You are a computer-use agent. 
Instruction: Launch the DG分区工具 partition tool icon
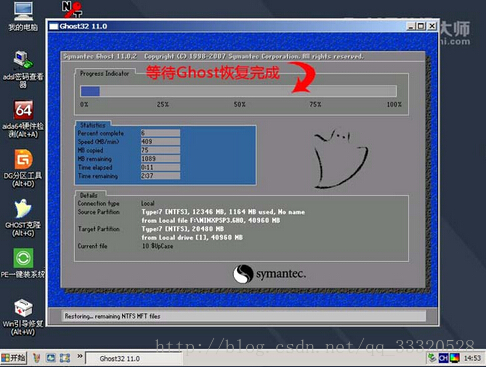(23, 168)
